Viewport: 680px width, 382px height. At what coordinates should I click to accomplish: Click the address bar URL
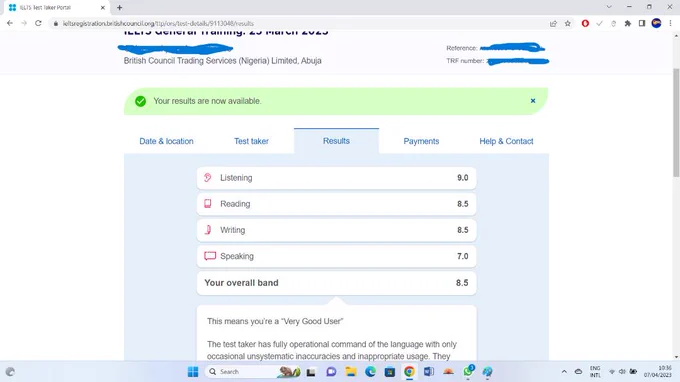pos(158,23)
